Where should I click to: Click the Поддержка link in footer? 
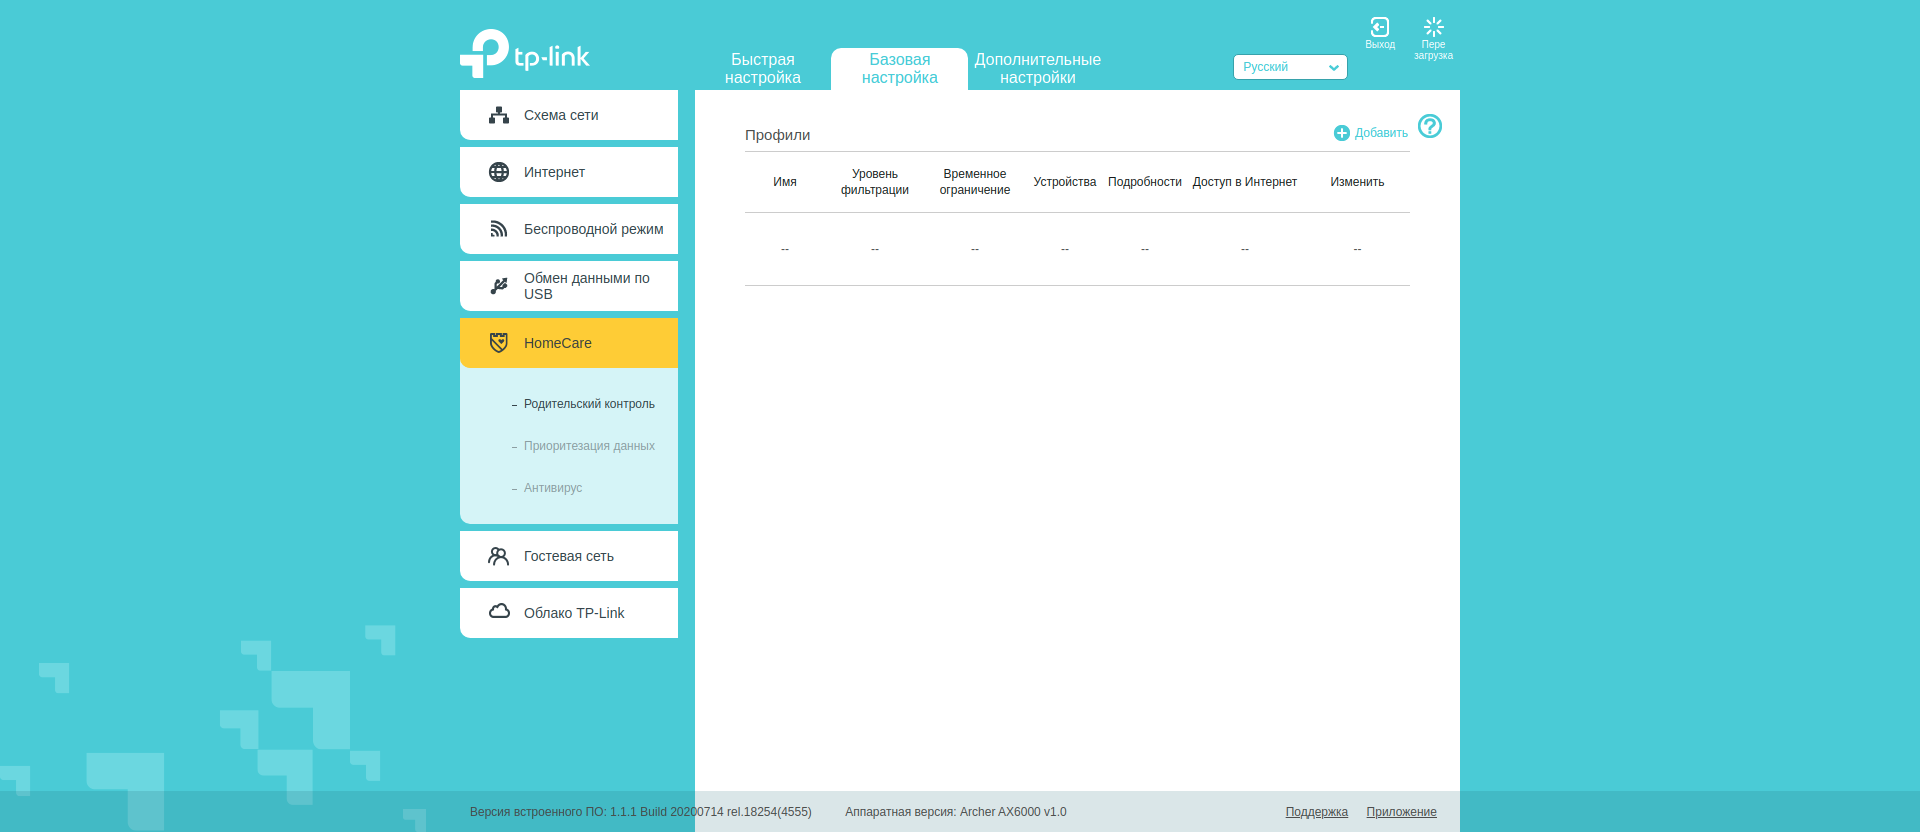click(x=1316, y=812)
